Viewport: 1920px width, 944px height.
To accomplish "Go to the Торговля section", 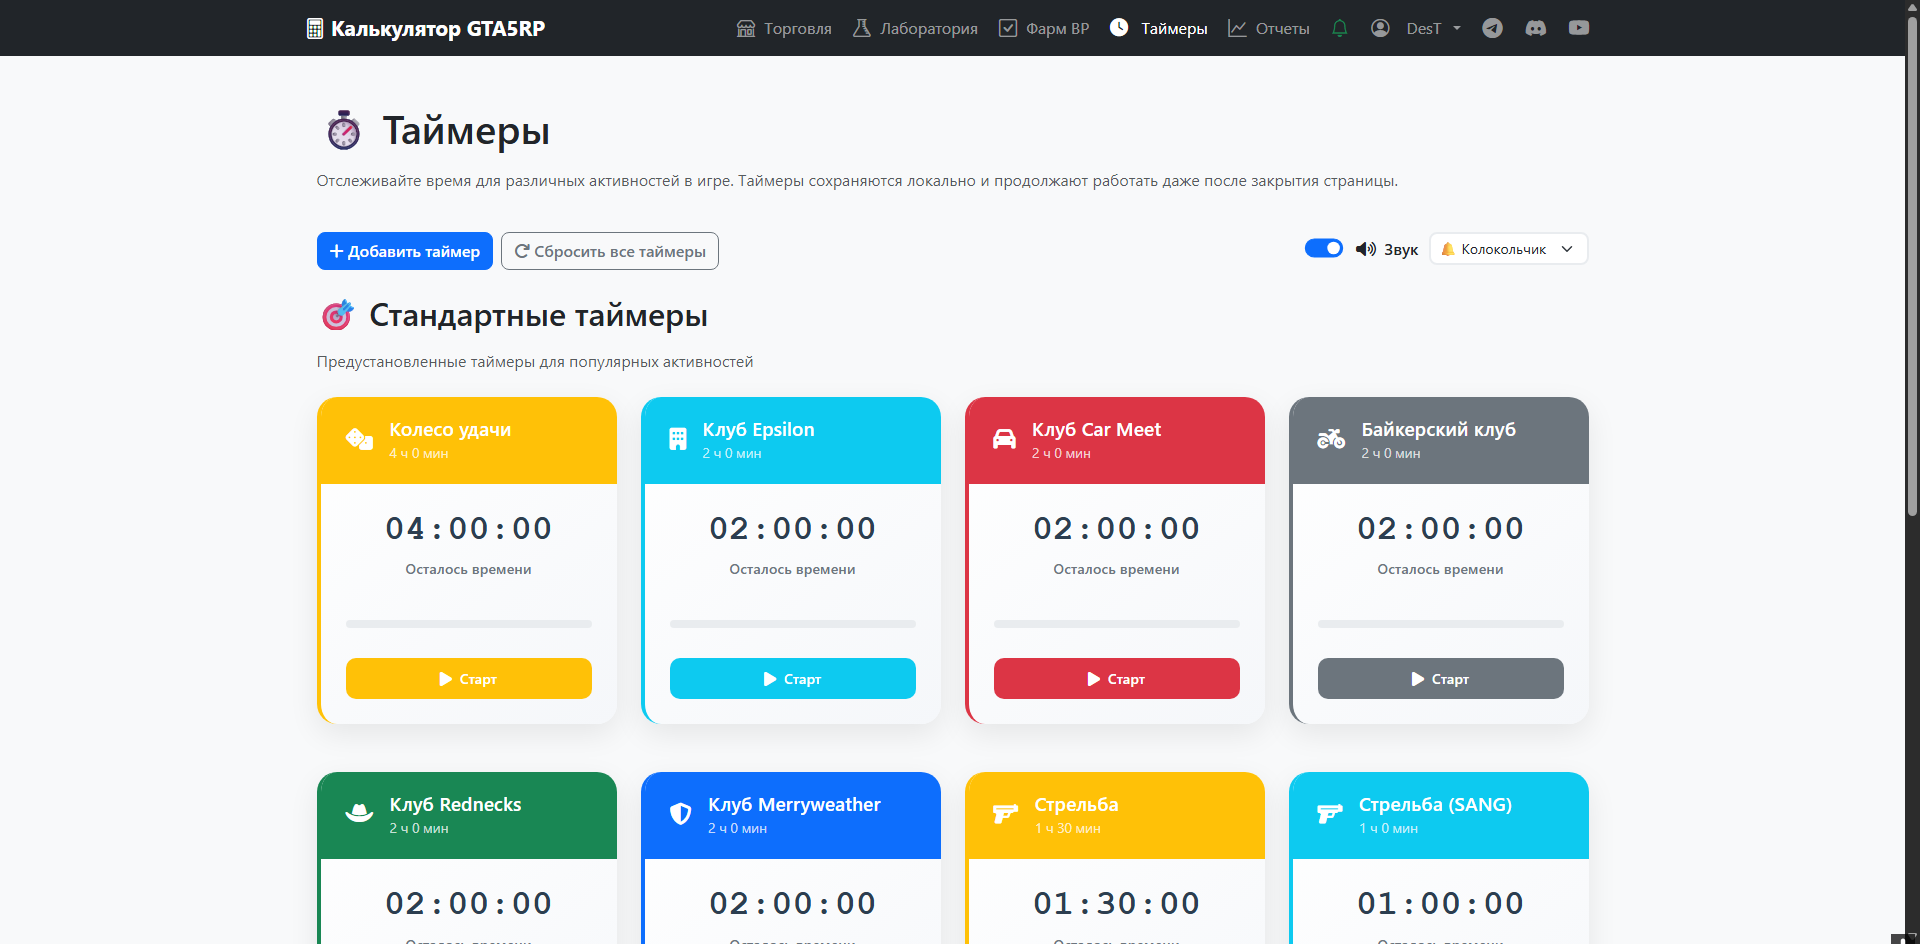I will click(784, 28).
